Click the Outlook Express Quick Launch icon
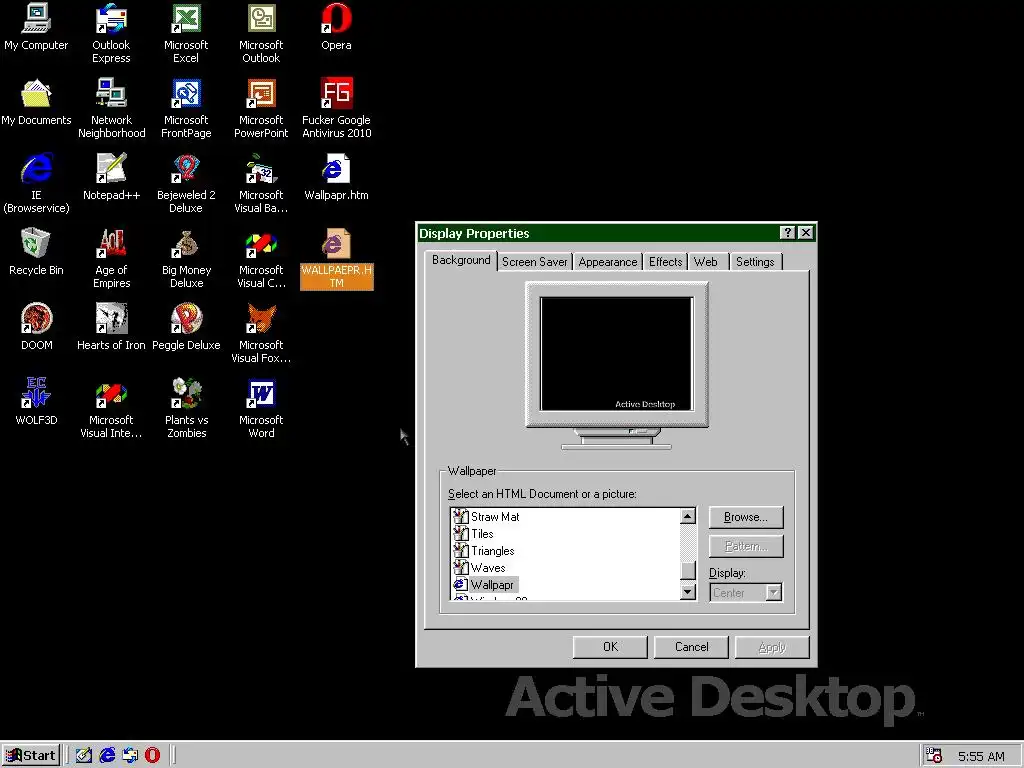The height and width of the screenshot is (768, 1024). point(130,756)
